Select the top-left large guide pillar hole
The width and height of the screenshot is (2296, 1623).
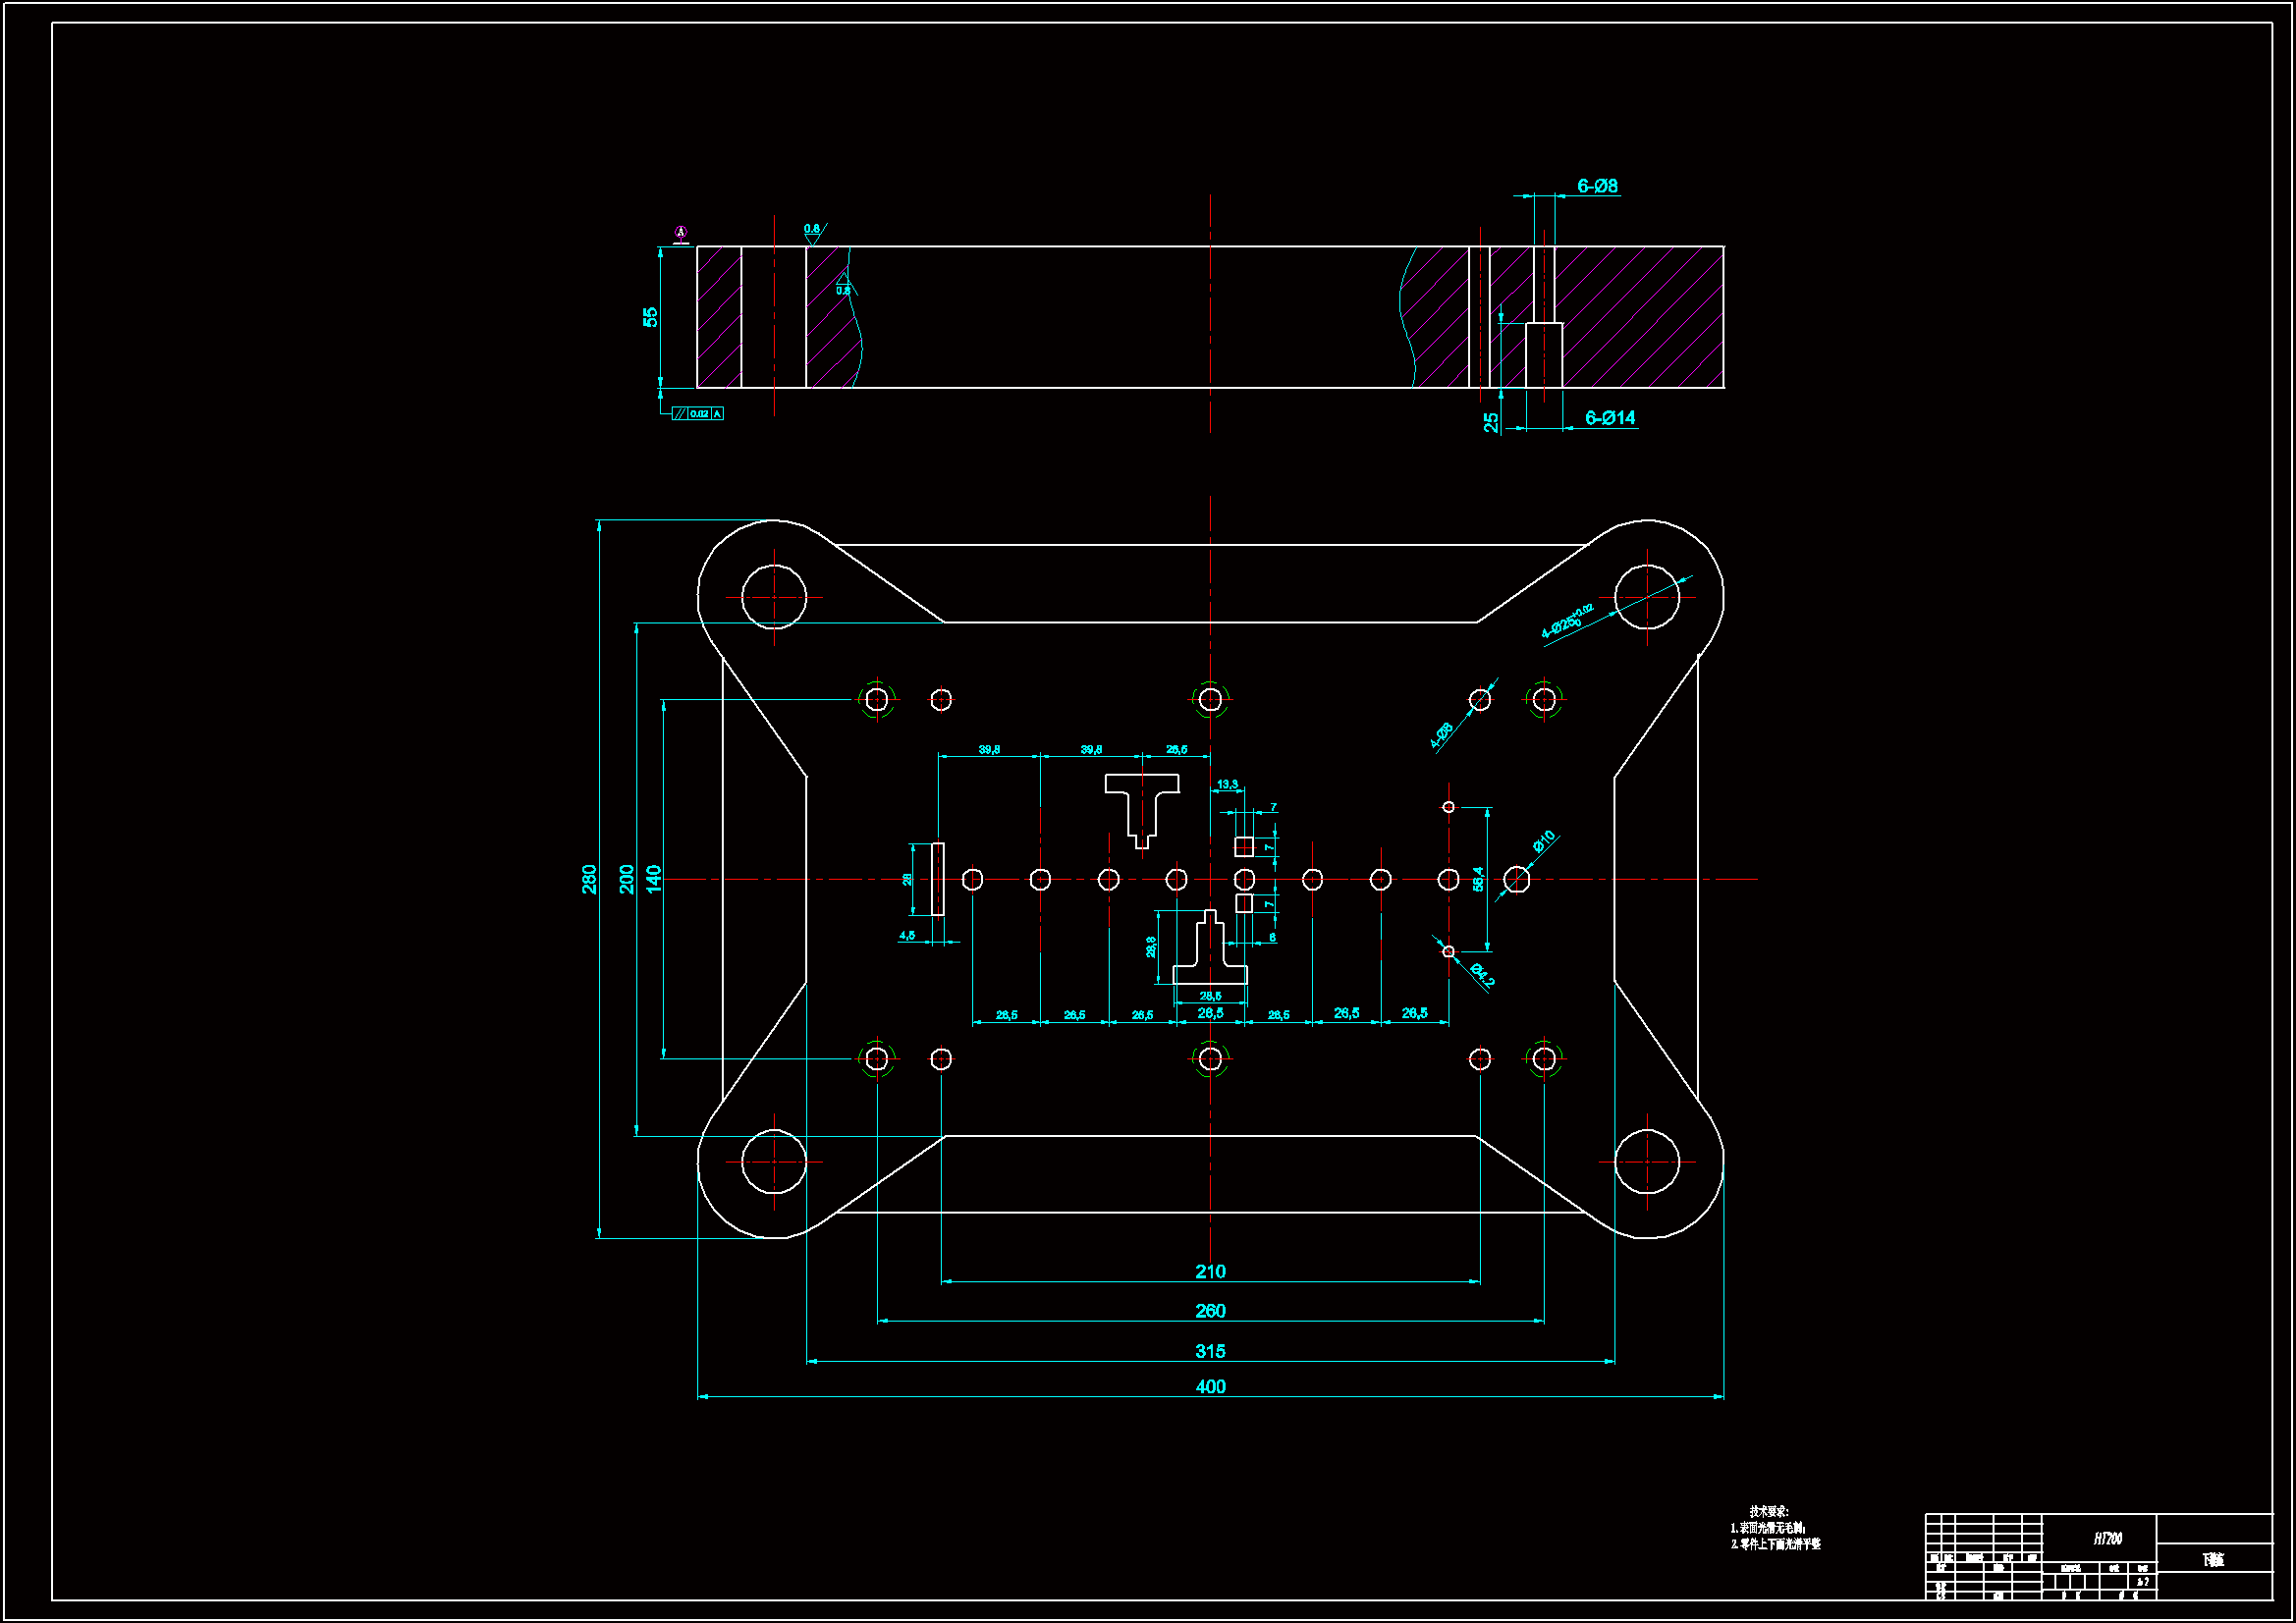pos(773,597)
